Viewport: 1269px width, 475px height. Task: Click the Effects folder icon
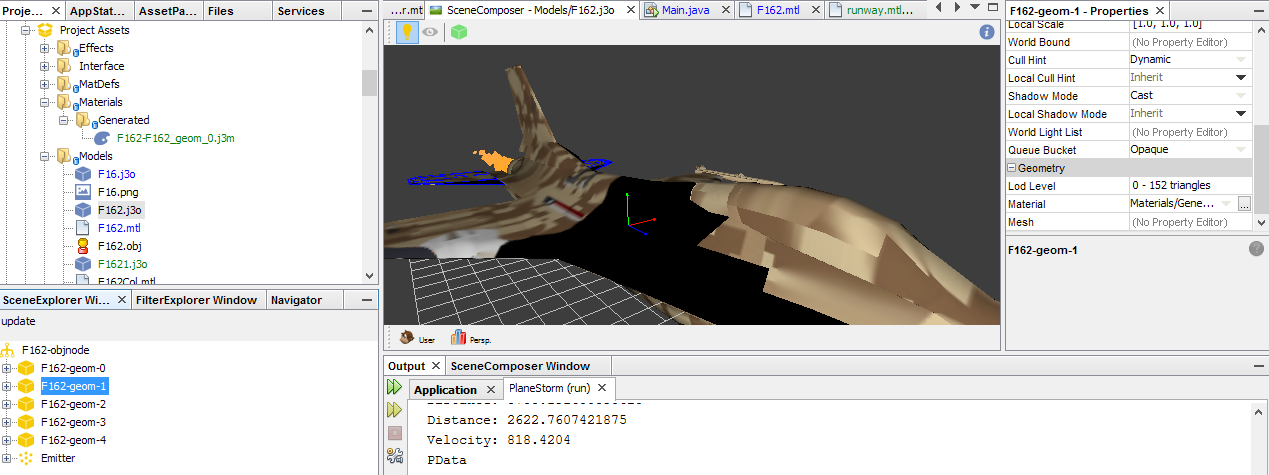(65, 48)
